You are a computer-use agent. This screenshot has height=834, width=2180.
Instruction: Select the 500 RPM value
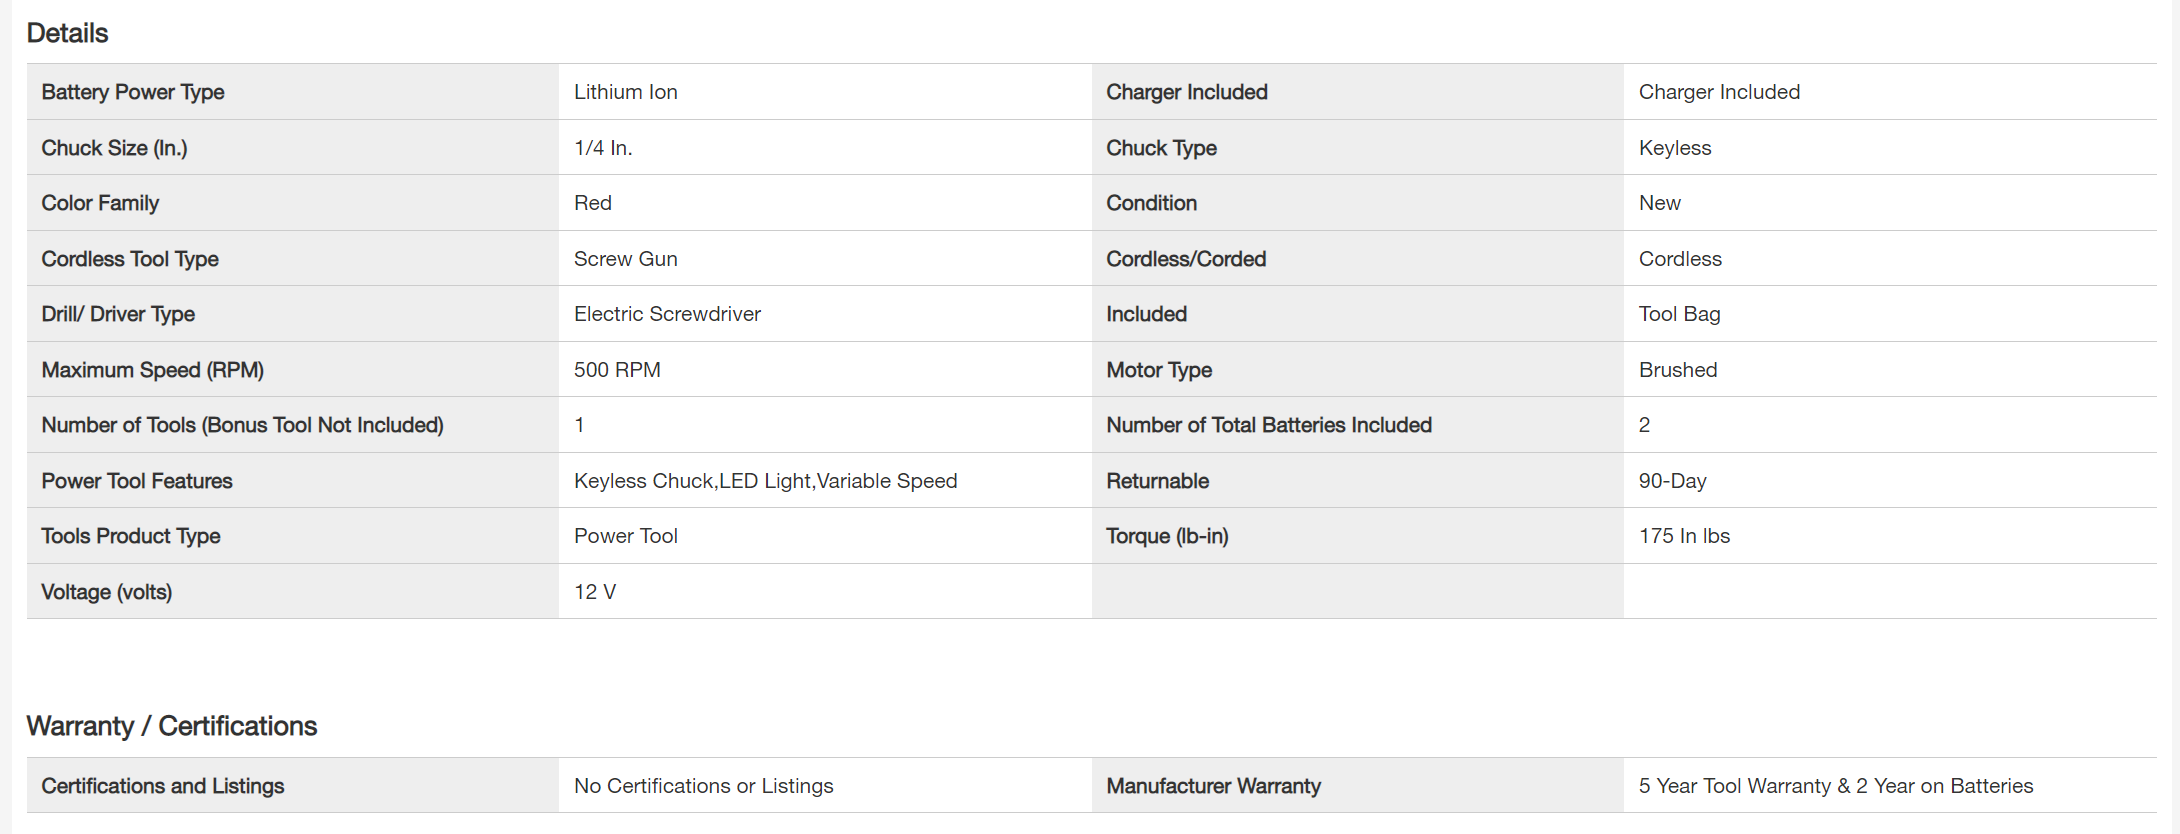(616, 370)
